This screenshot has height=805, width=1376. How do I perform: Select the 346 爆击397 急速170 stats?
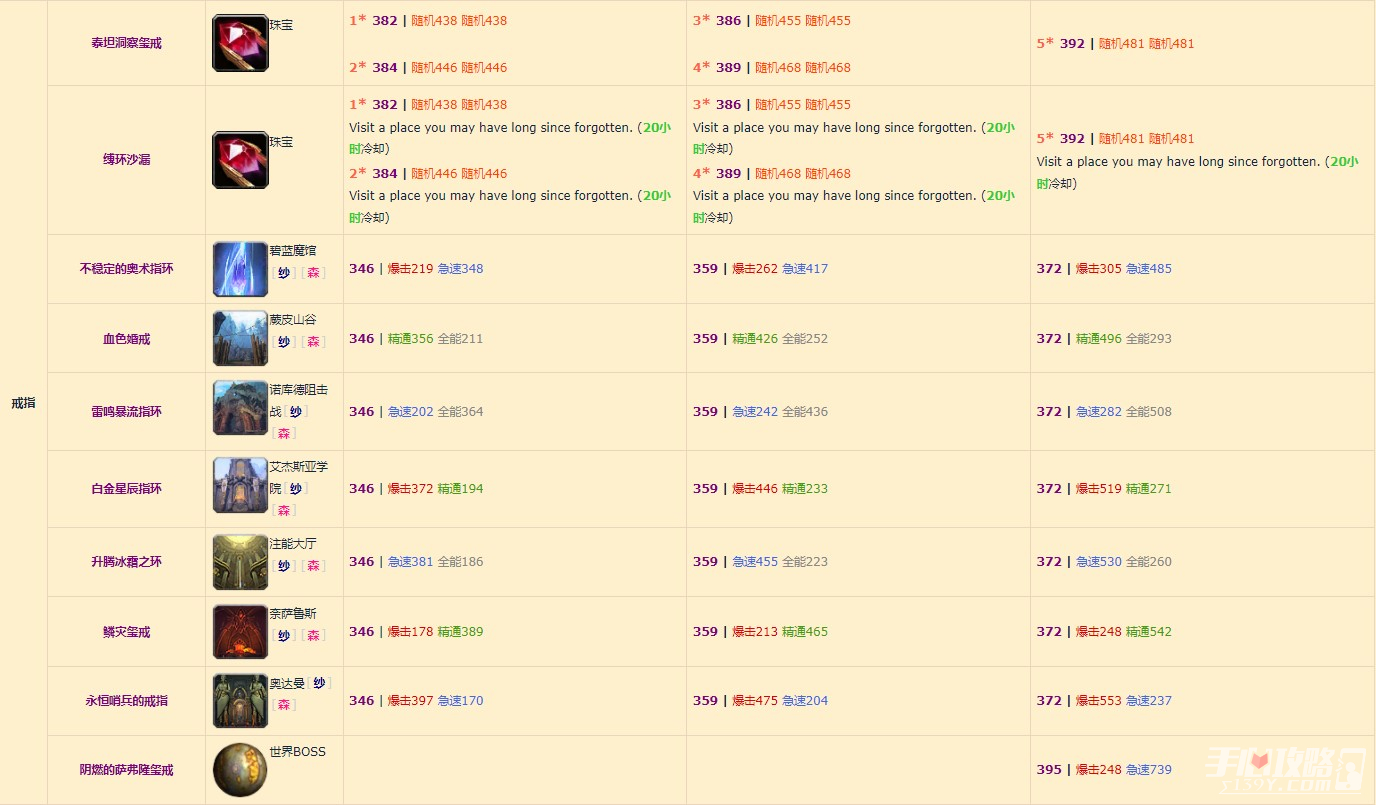pyautogui.click(x=416, y=700)
